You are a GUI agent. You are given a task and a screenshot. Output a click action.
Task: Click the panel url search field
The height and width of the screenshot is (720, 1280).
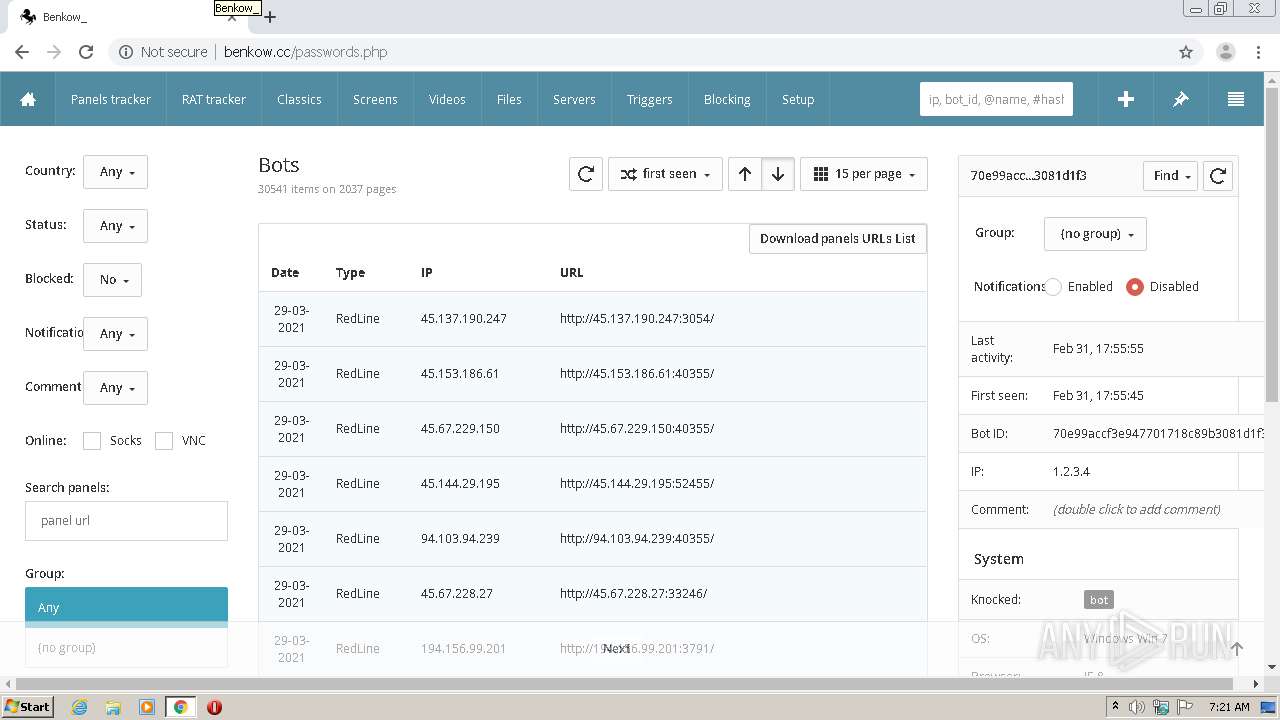coord(126,521)
